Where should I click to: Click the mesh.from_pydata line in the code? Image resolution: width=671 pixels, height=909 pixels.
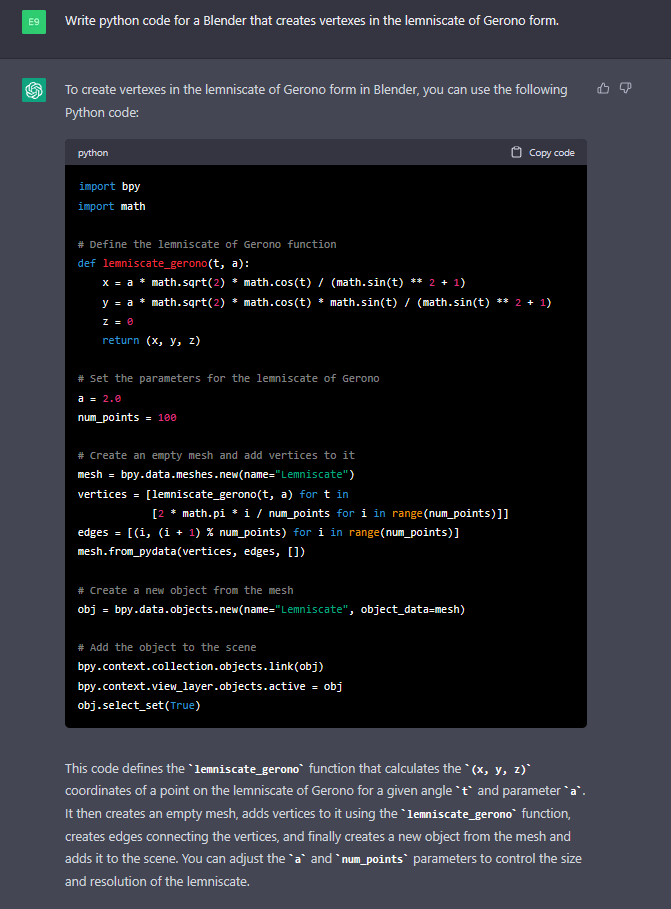point(191,552)
